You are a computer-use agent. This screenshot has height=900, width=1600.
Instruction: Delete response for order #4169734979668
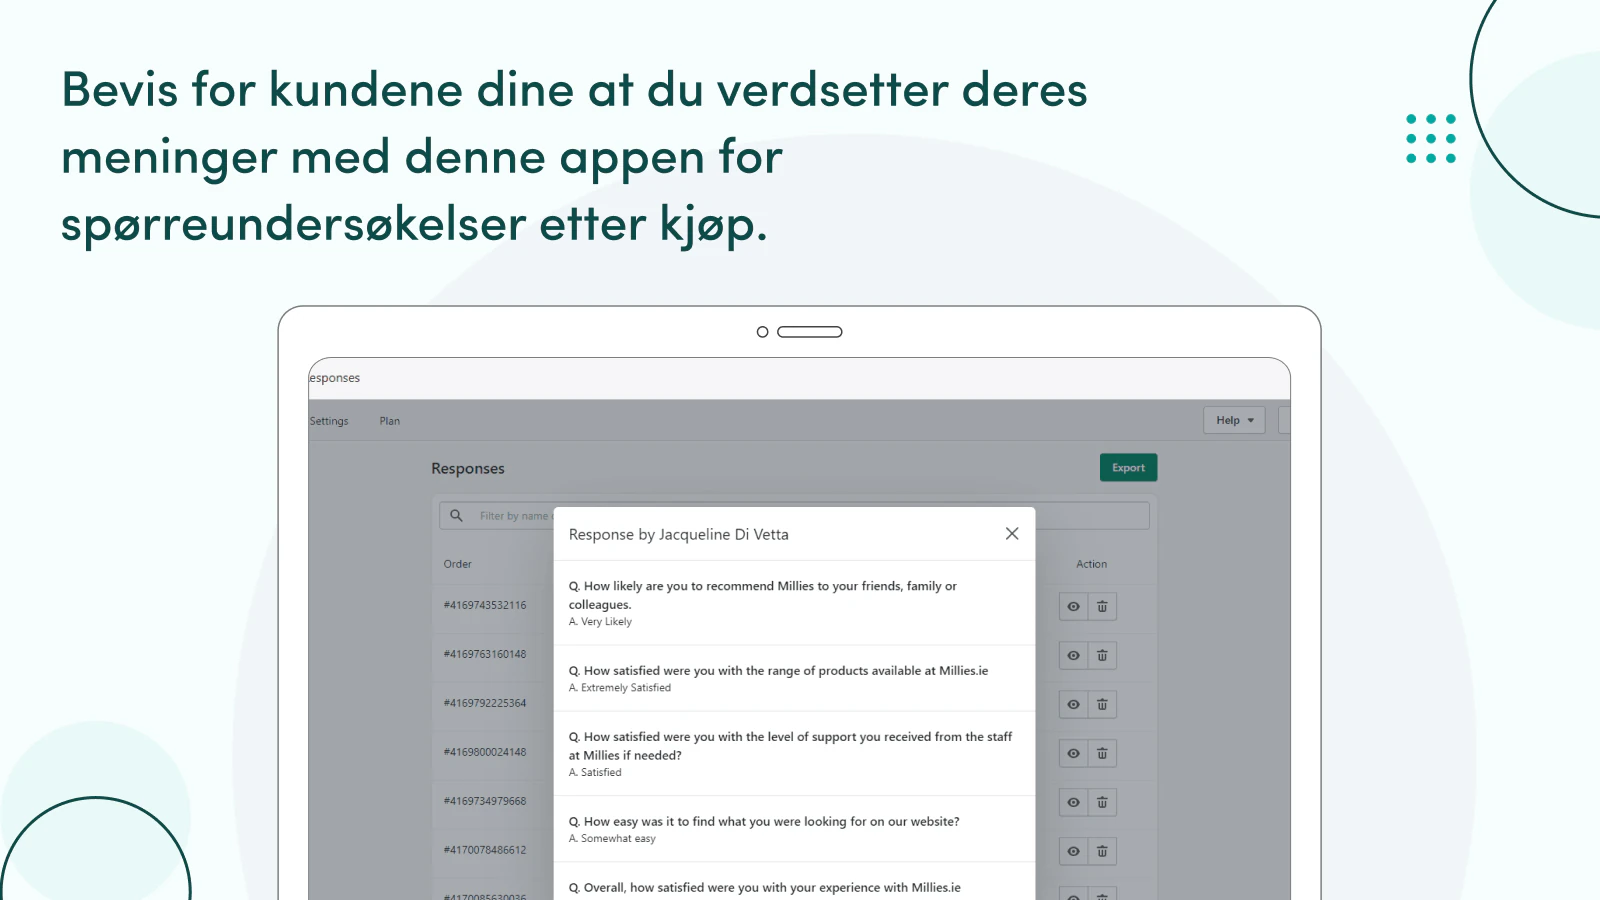pos(1102,803)
